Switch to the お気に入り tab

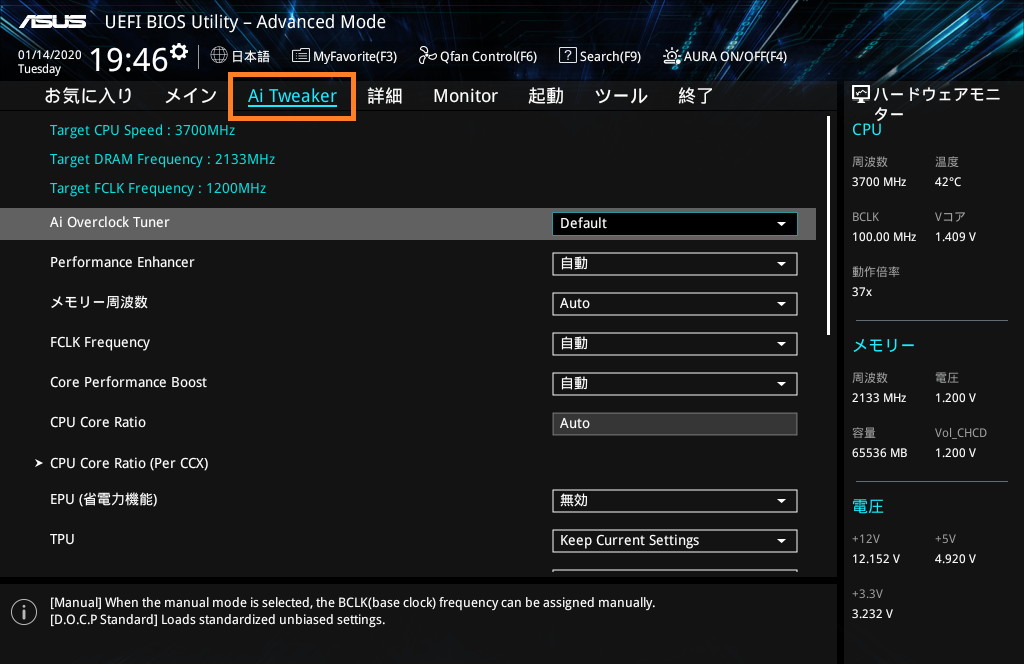(89, 96)
